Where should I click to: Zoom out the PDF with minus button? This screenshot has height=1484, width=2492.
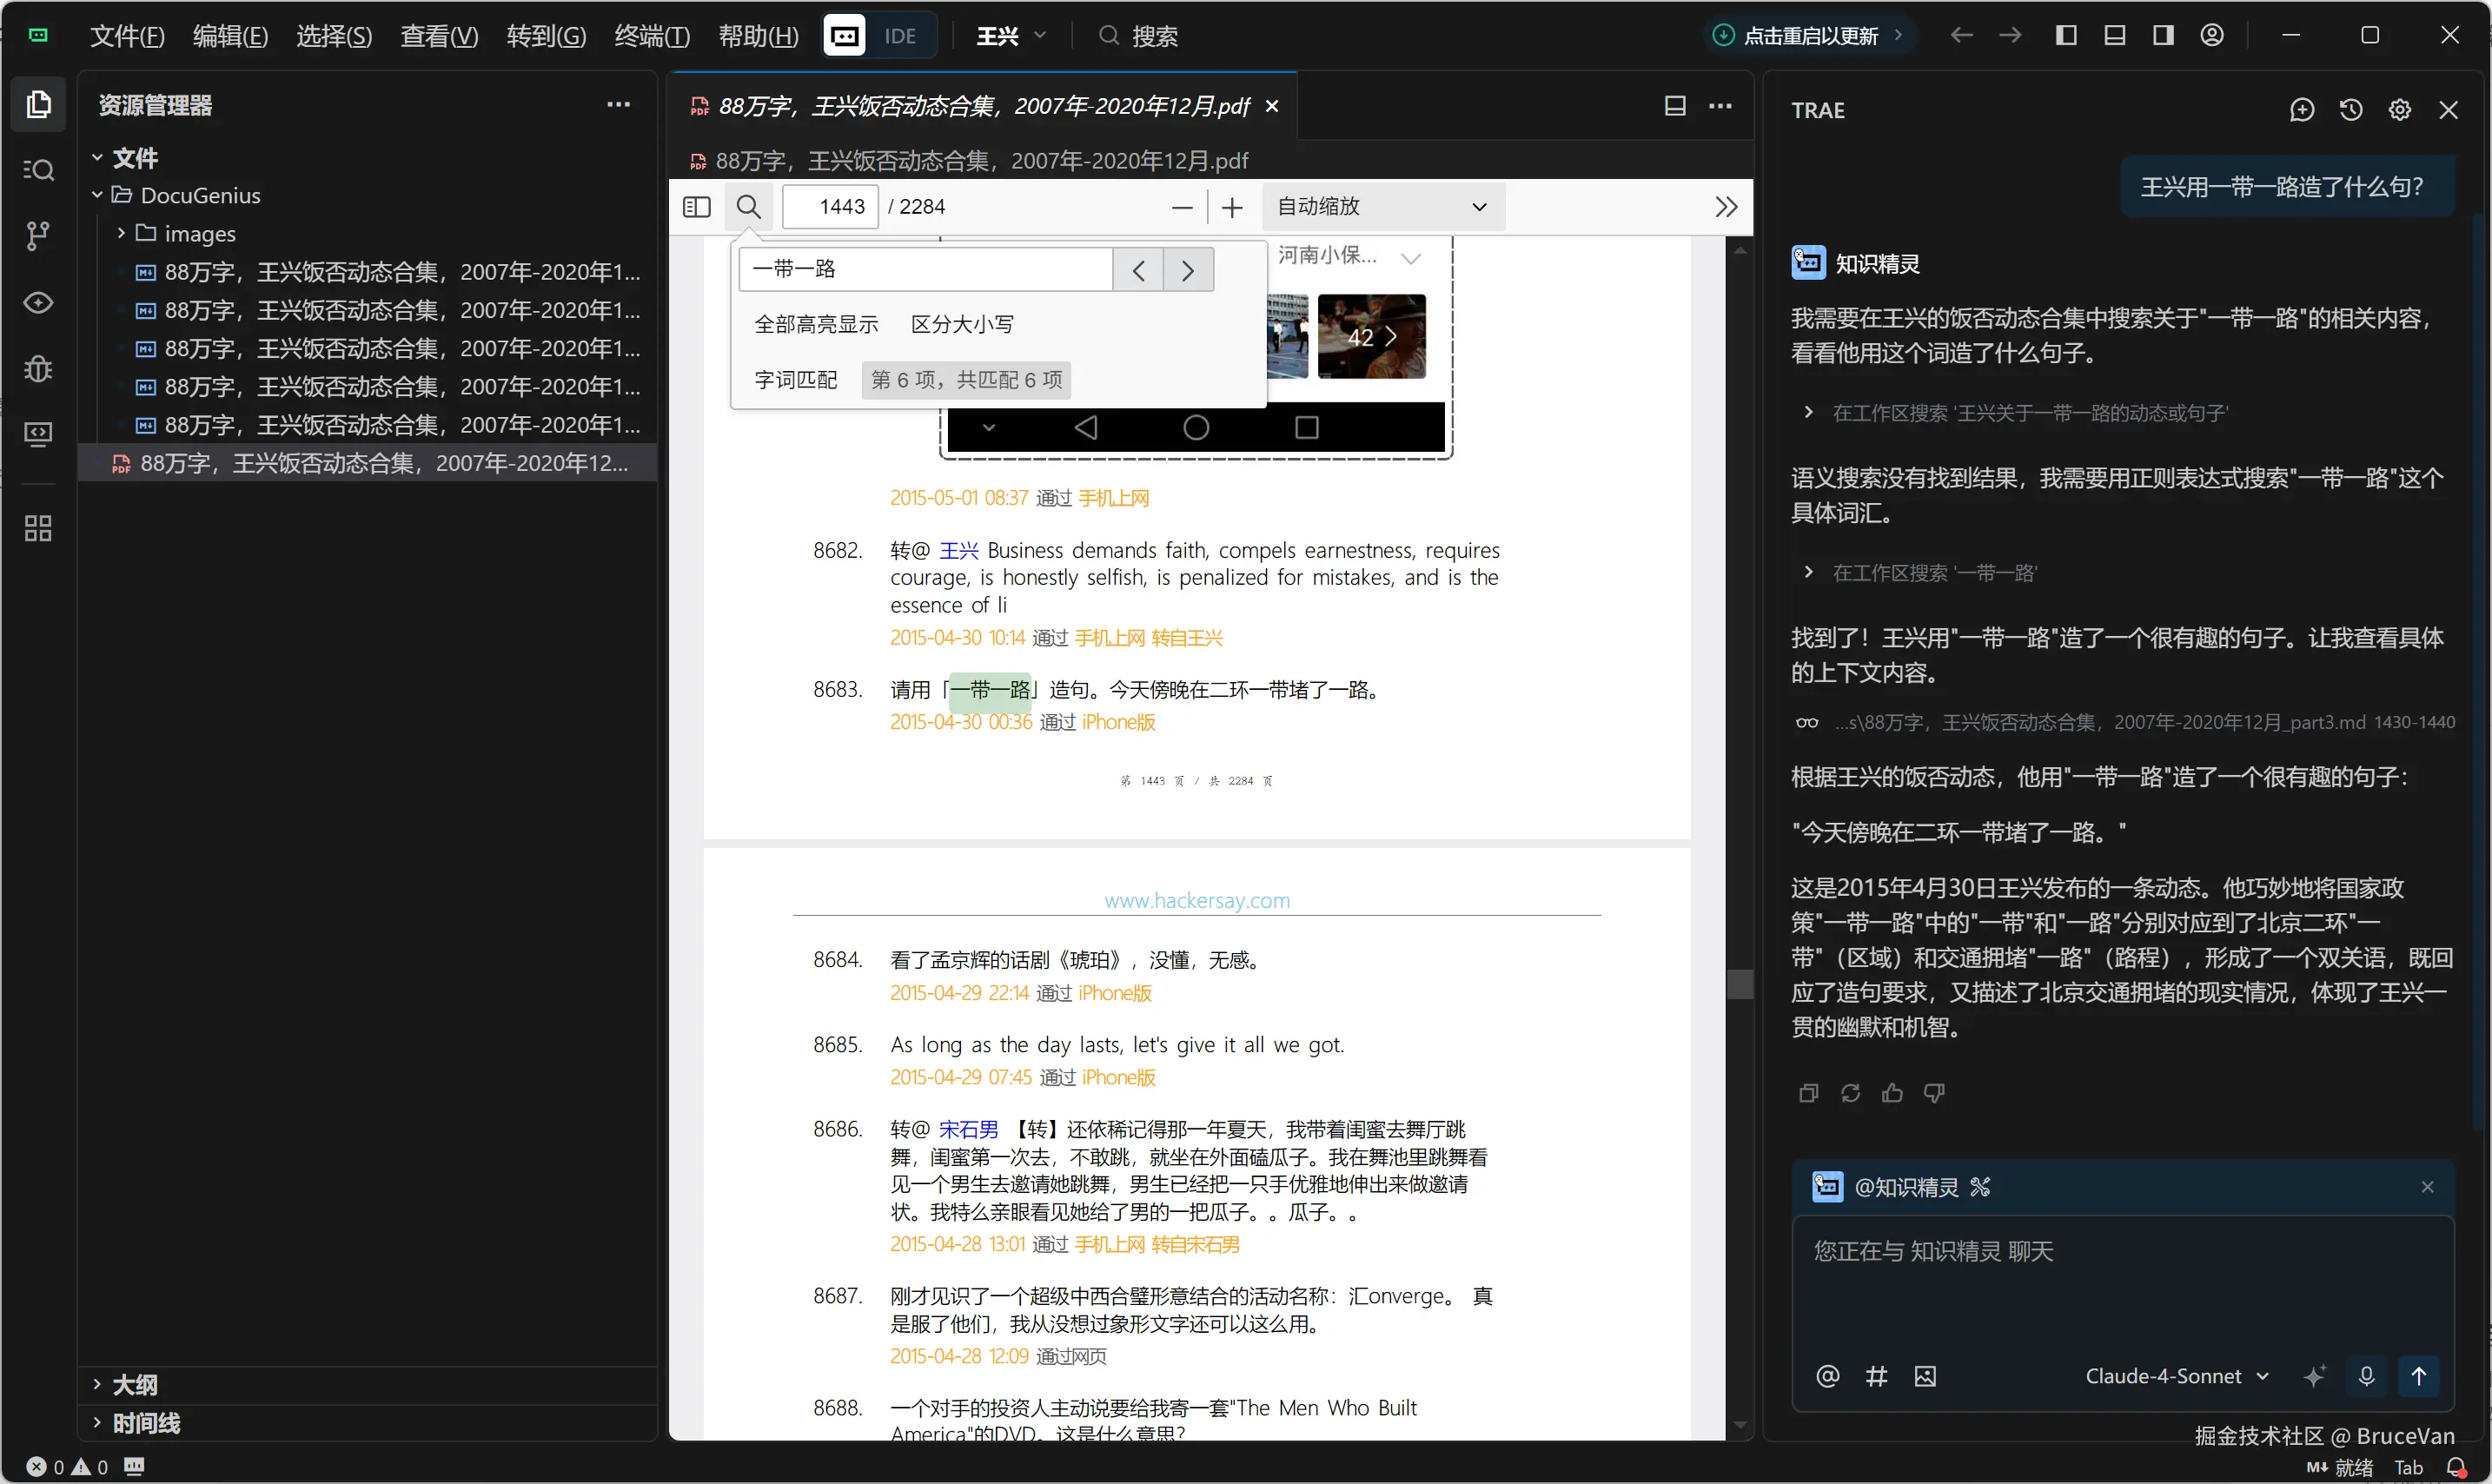click(x=1181, y=207)
